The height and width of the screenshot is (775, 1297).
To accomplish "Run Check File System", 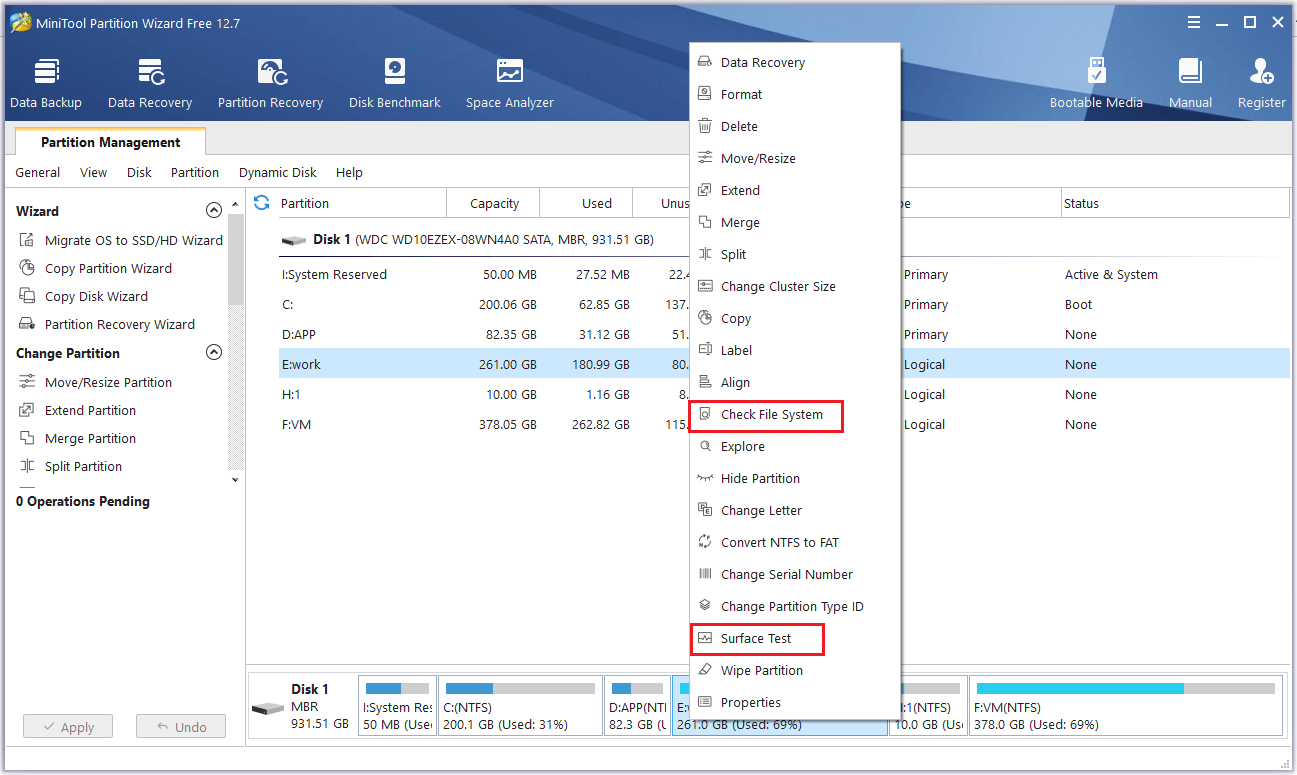I will click(x=796, y=414).
